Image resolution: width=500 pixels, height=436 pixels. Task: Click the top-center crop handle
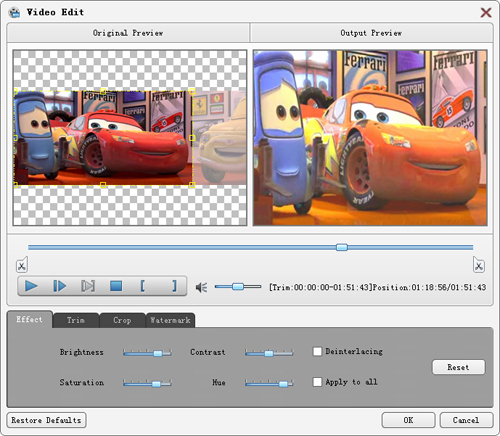[103, 91]
